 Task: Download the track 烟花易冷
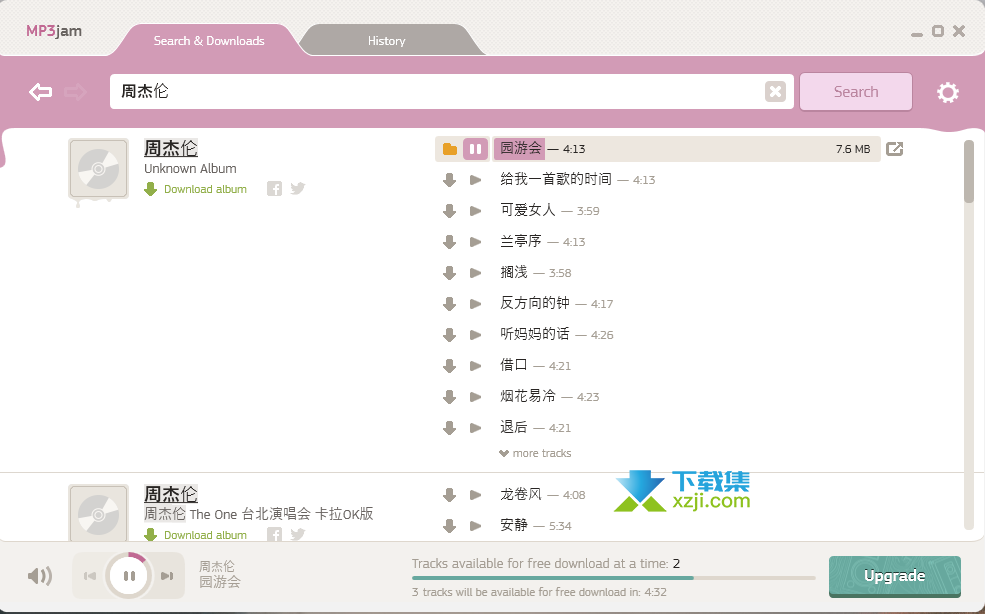[x=449, y=397]
